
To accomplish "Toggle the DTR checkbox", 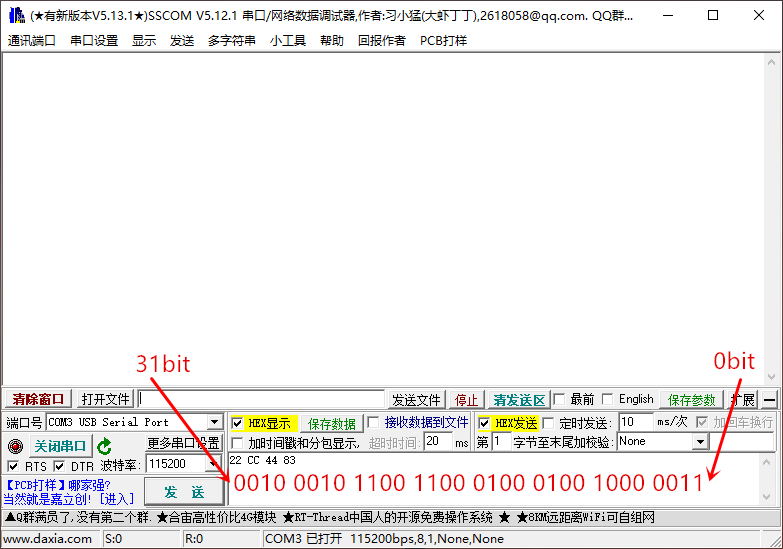I will click(x=59, y=466).
